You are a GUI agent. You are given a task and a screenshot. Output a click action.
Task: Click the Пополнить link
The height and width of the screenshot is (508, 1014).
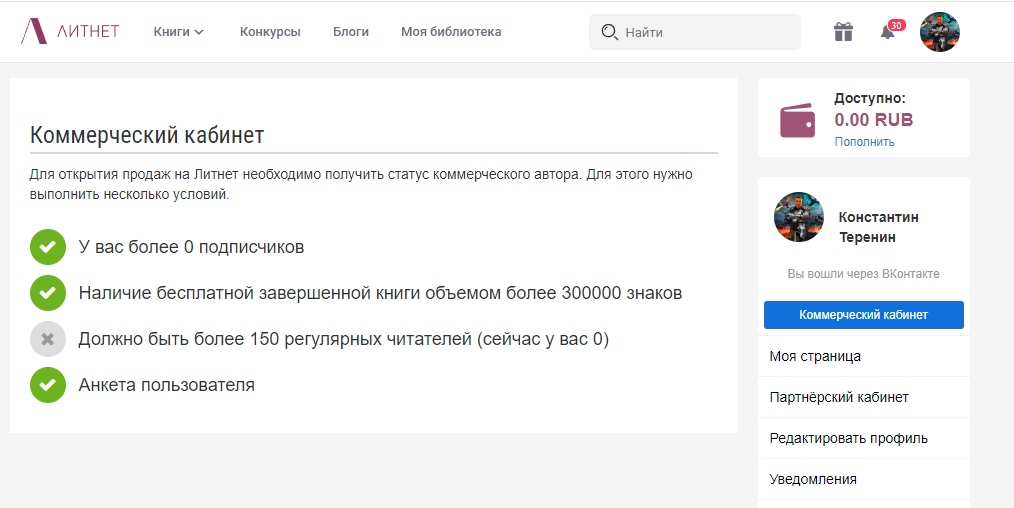[x=864, y=142]
